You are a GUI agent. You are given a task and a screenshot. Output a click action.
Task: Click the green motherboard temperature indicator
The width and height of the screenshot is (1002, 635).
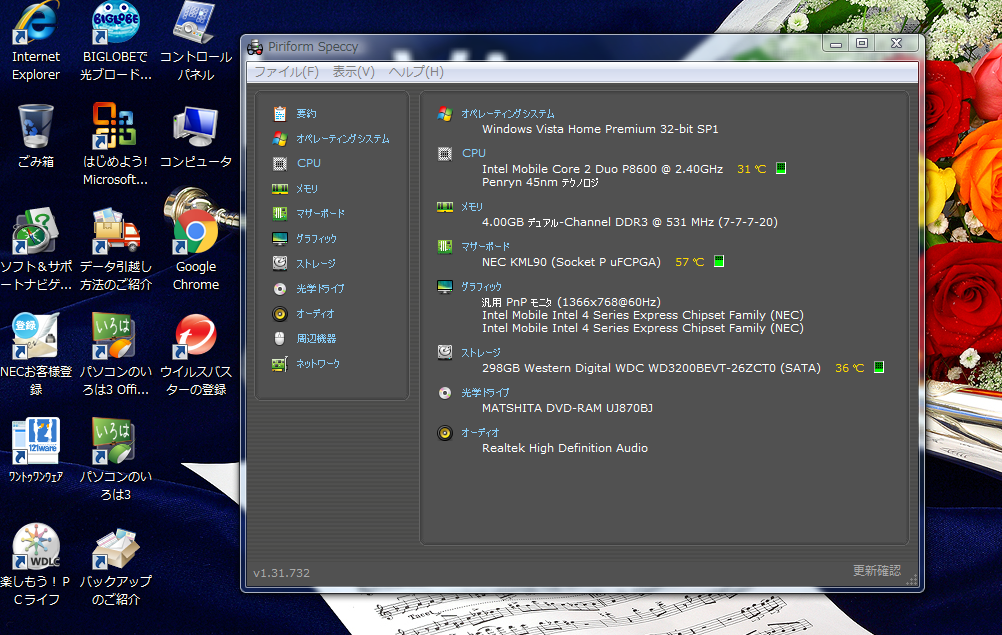click(x=719, y=261)
